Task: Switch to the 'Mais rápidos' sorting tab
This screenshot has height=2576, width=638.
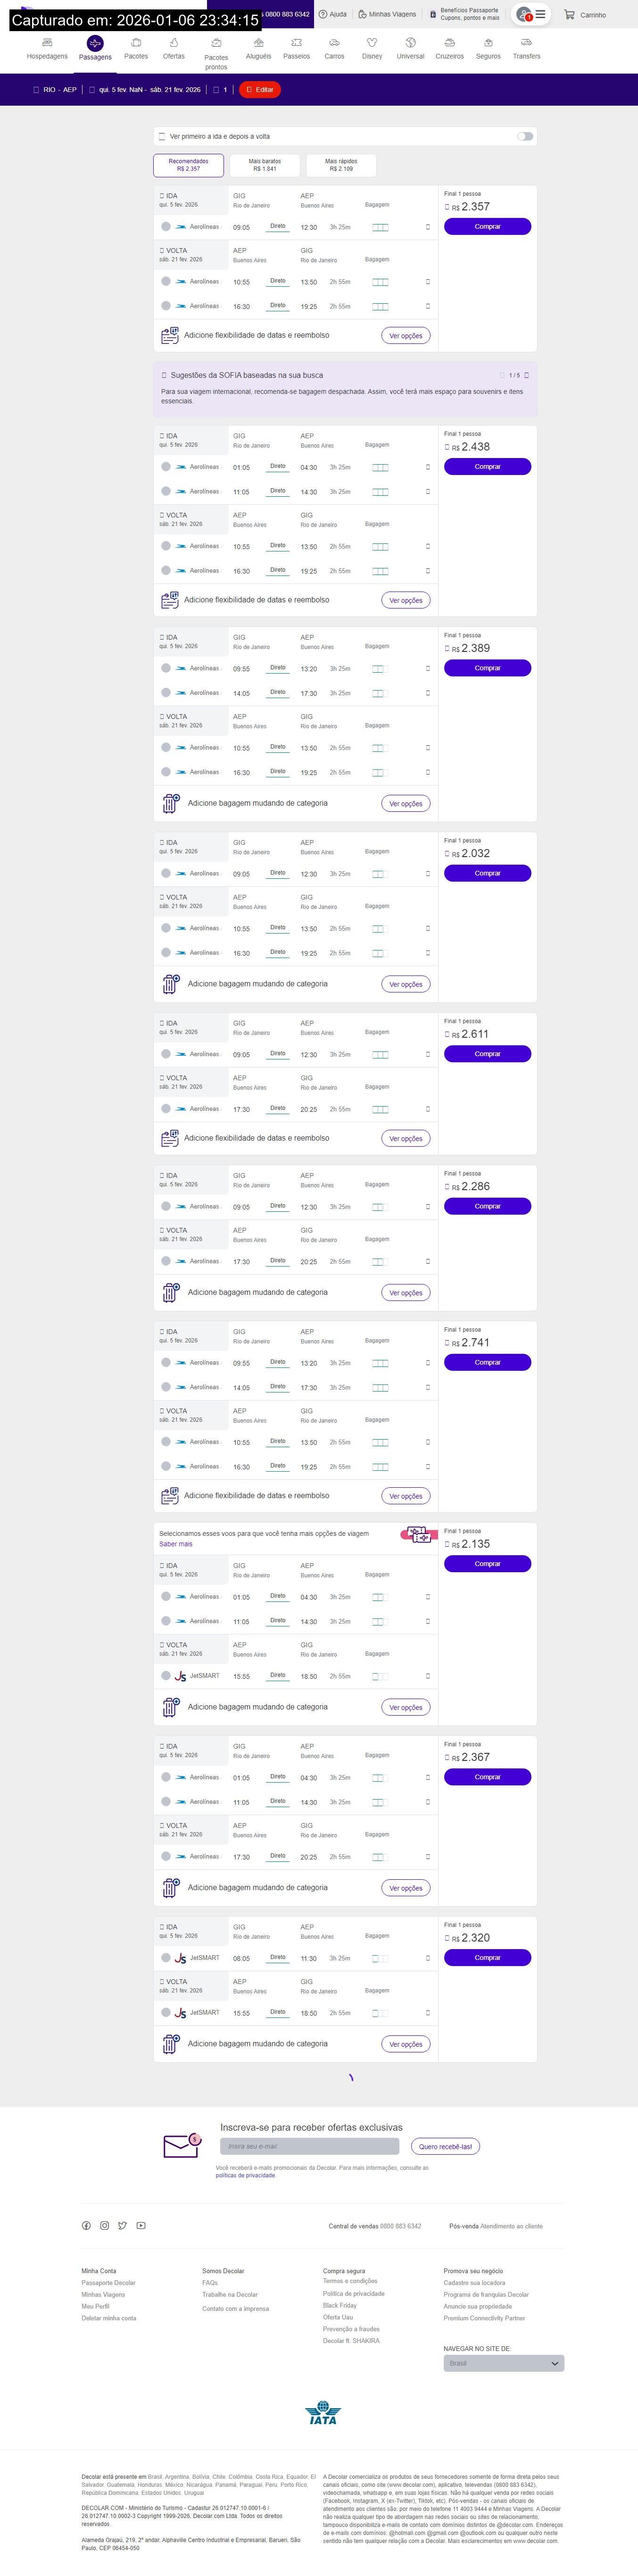Action: (341, 165)
